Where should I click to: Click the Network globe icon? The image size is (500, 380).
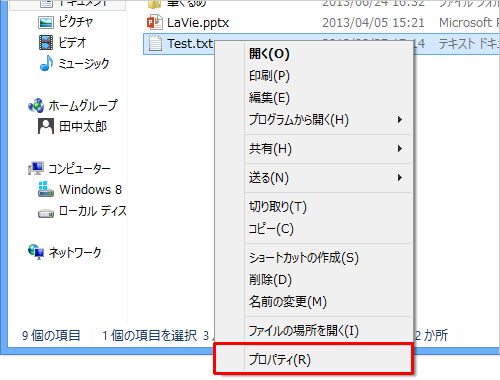pyautogui.click(x=36, y=252)
